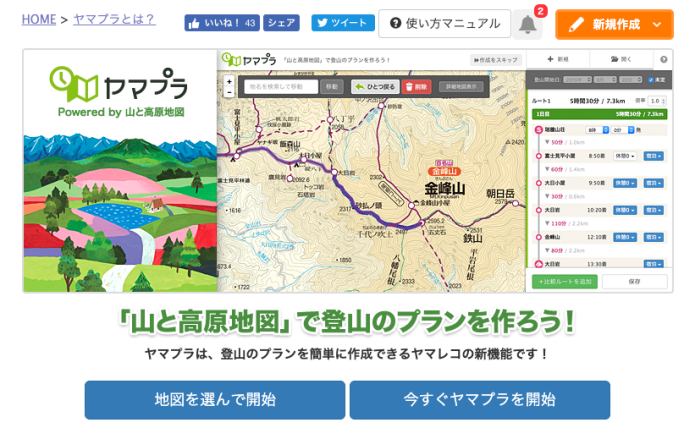Open the ヤマプラ preview hero image
Viewport: 695px width, 439px height.
(348, 171)
